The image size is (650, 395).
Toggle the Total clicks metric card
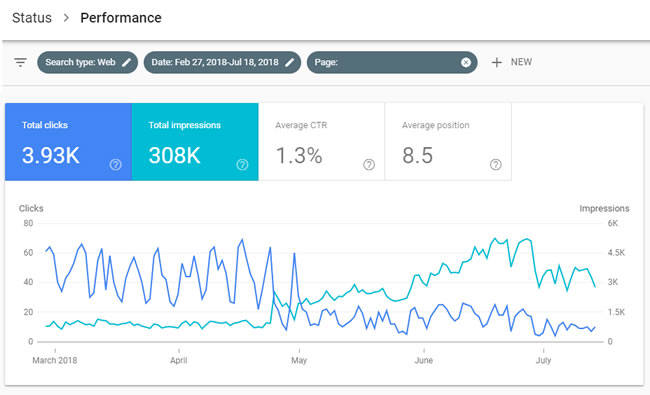click(68, 142)
